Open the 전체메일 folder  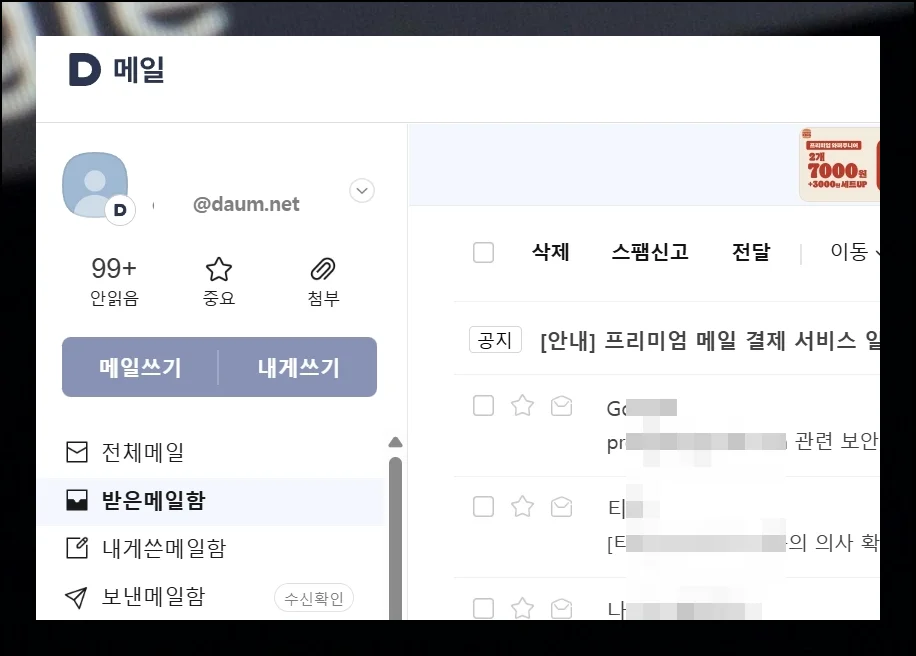[143, 453]
